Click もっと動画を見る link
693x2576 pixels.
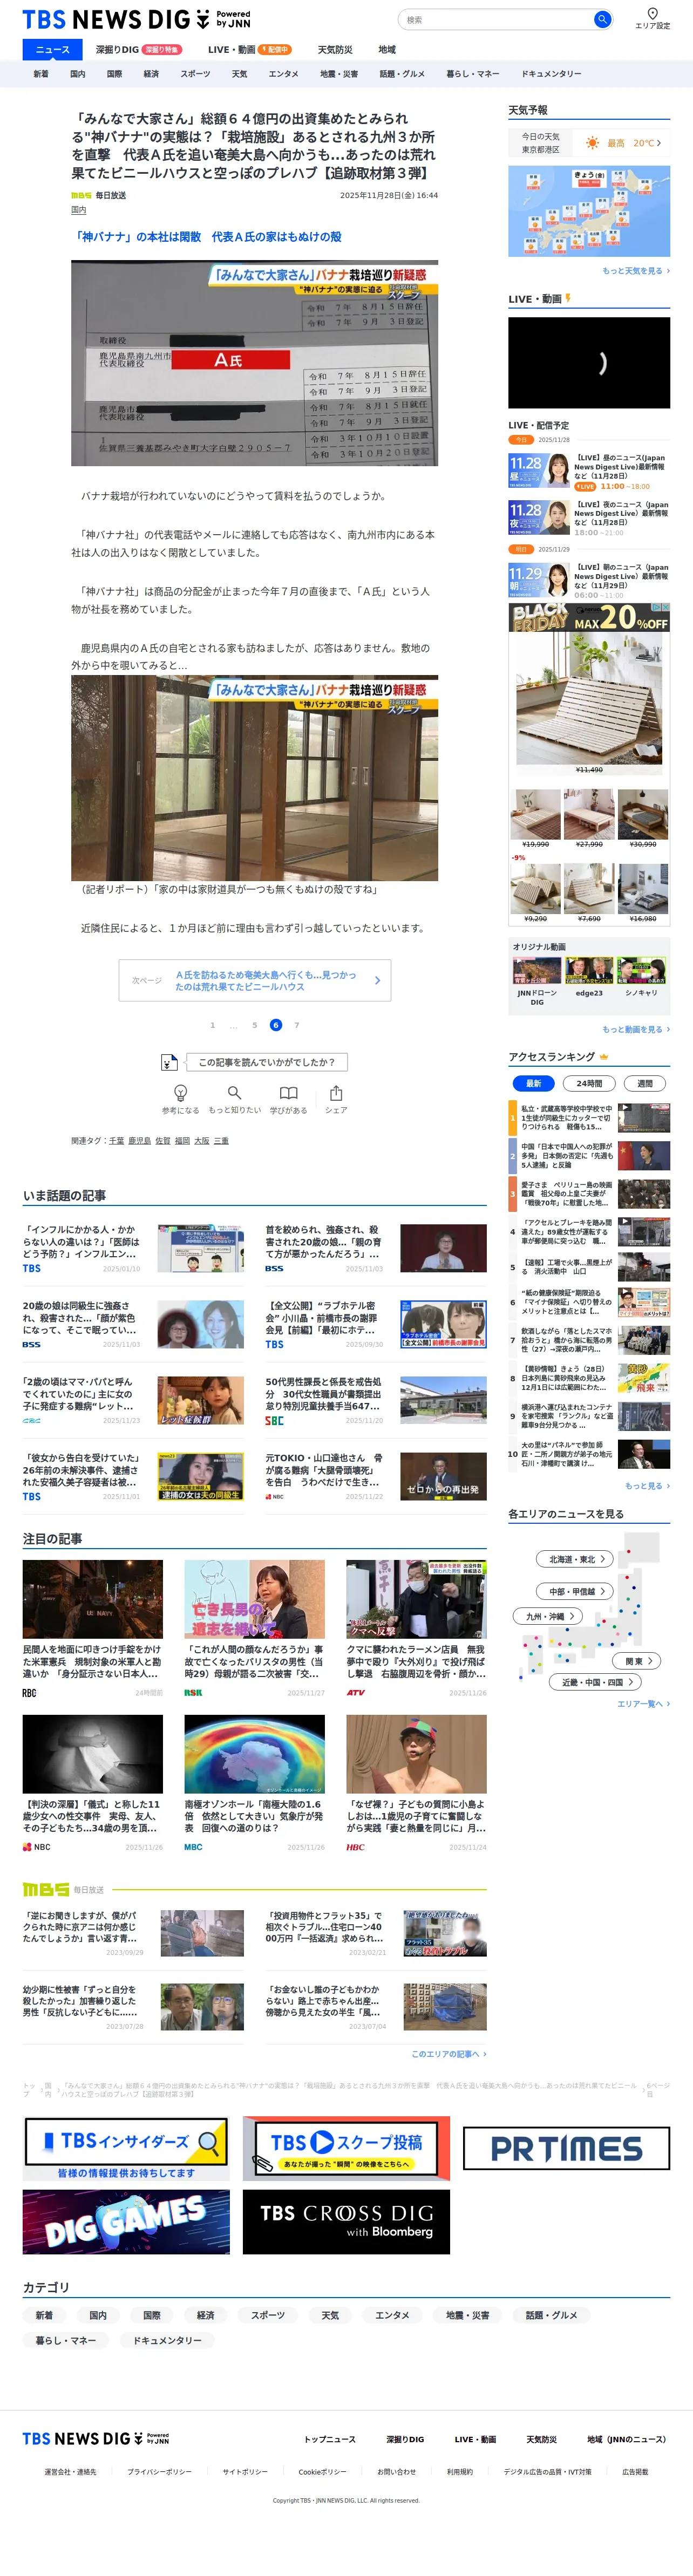[x=636, y=1029]
